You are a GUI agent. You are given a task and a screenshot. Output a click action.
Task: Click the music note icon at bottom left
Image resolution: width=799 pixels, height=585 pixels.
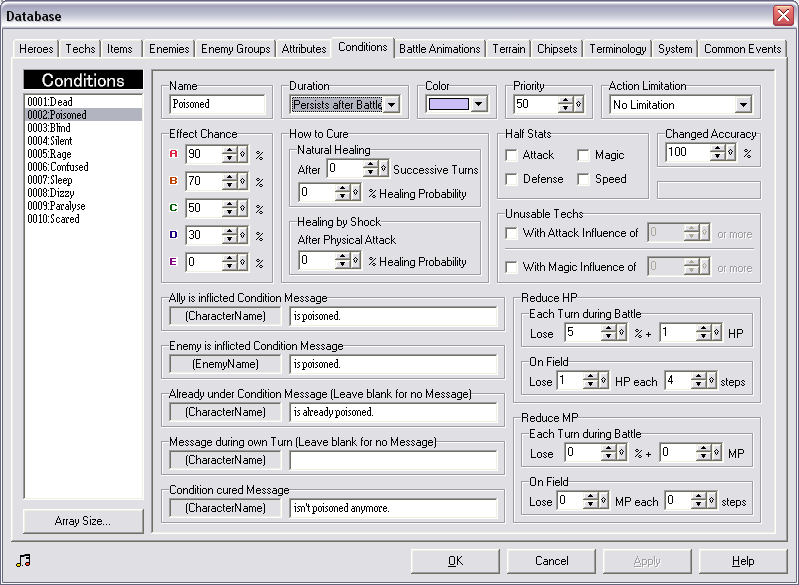[x=24, y=560]
